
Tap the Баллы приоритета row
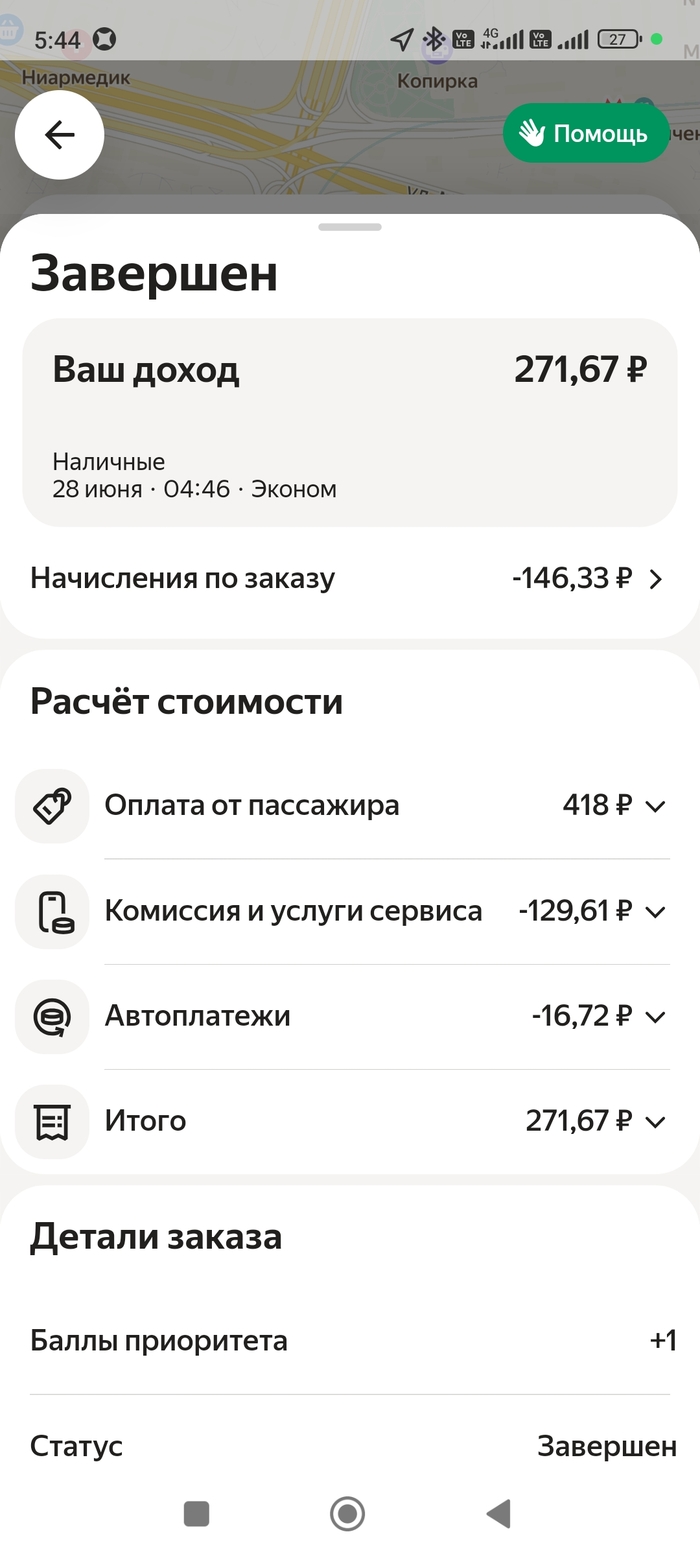[350, 1341]
